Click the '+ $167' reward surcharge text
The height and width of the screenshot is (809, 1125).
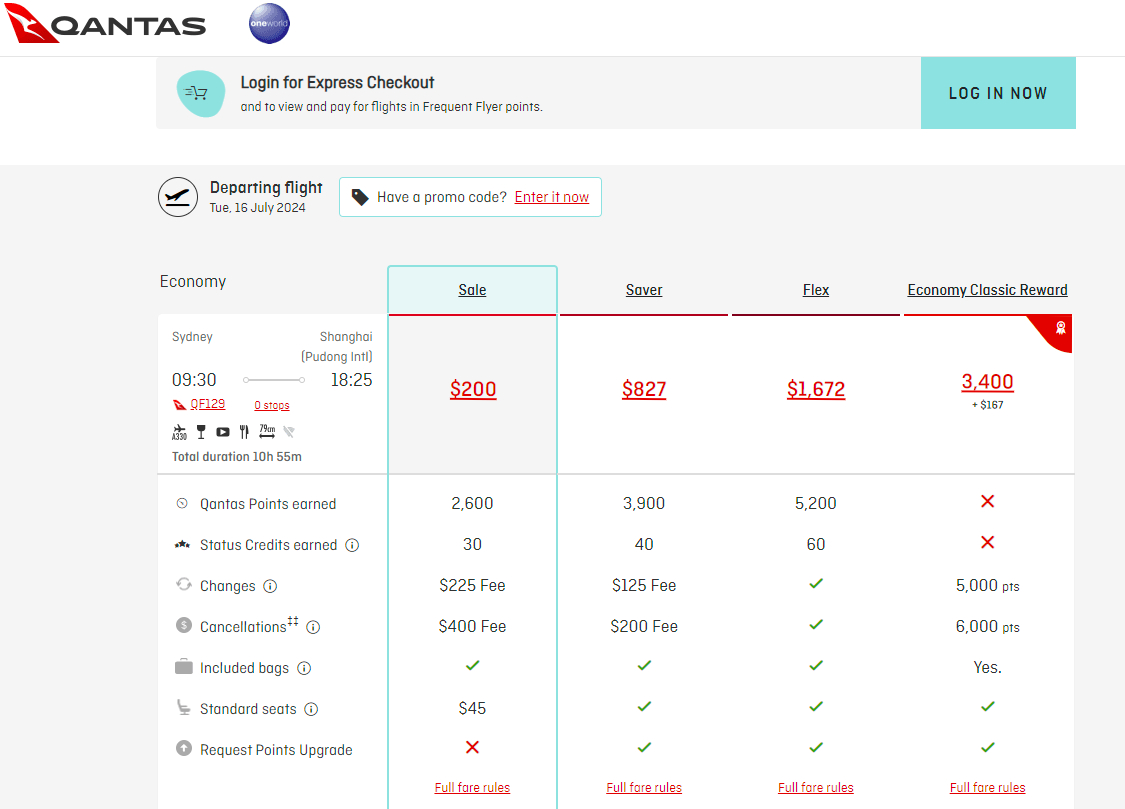(987, 405)
